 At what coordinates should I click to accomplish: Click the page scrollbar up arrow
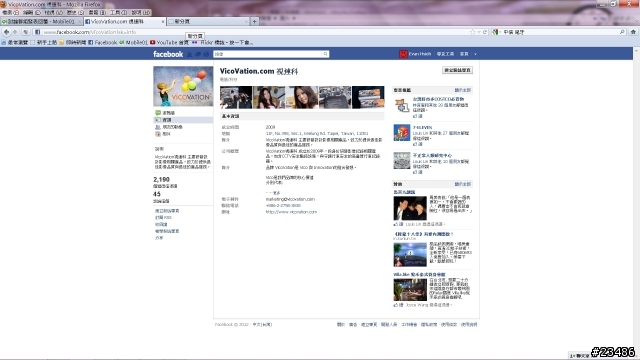[x=636, y=51]
